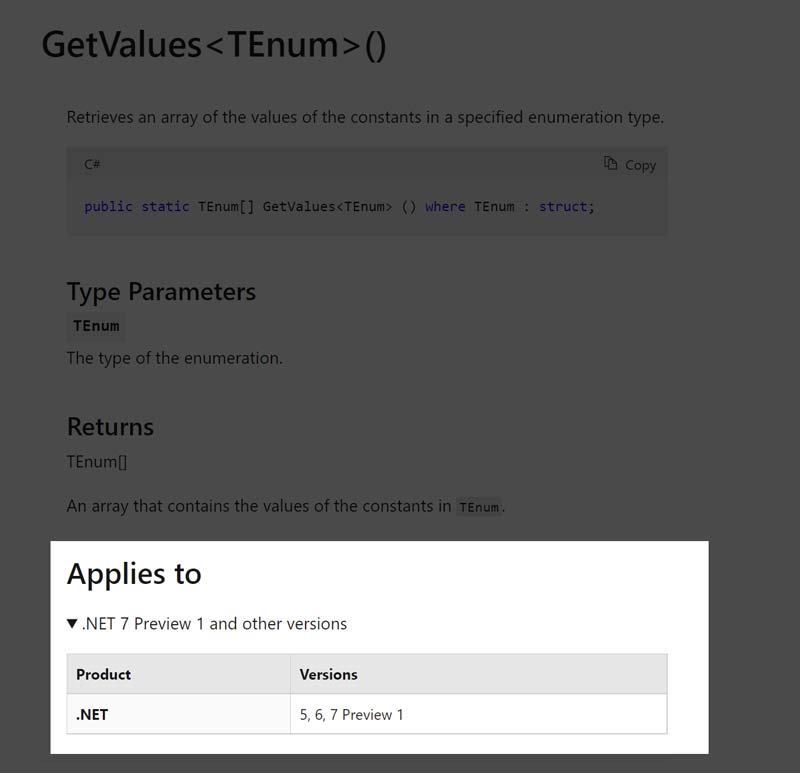Click the "where" keyword in the code snippet

445,207
